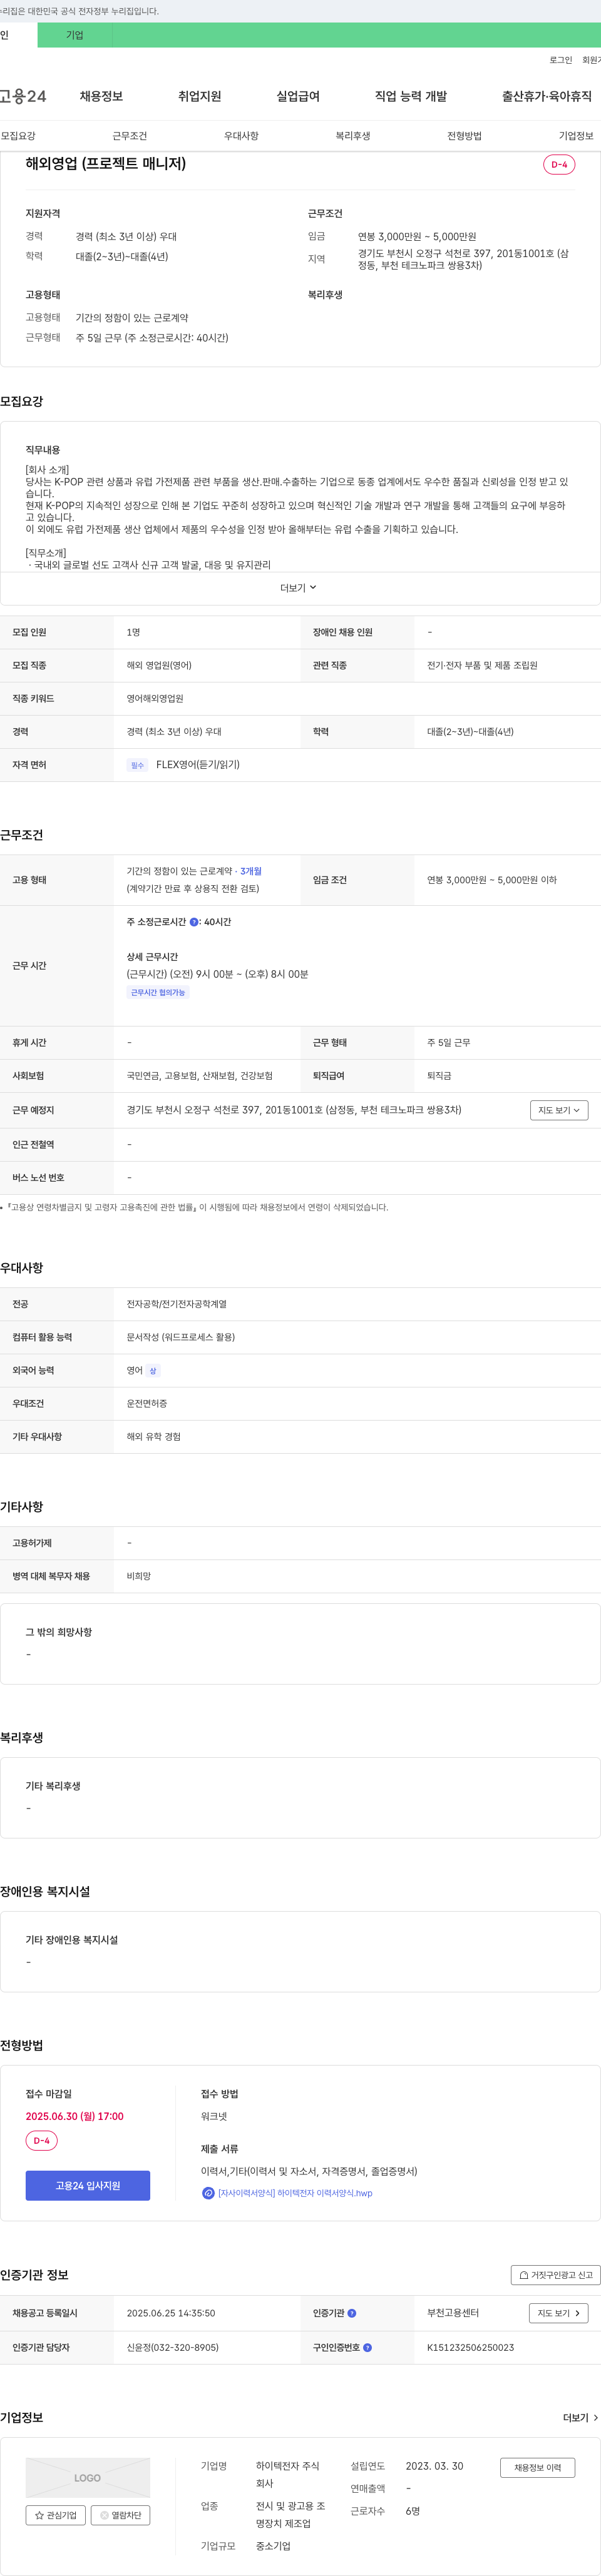This screenshot has width=601, height=2576.
Task: Click the 전자공학/전기전자공학계열 major text
Action: (x=177, y=1304)
